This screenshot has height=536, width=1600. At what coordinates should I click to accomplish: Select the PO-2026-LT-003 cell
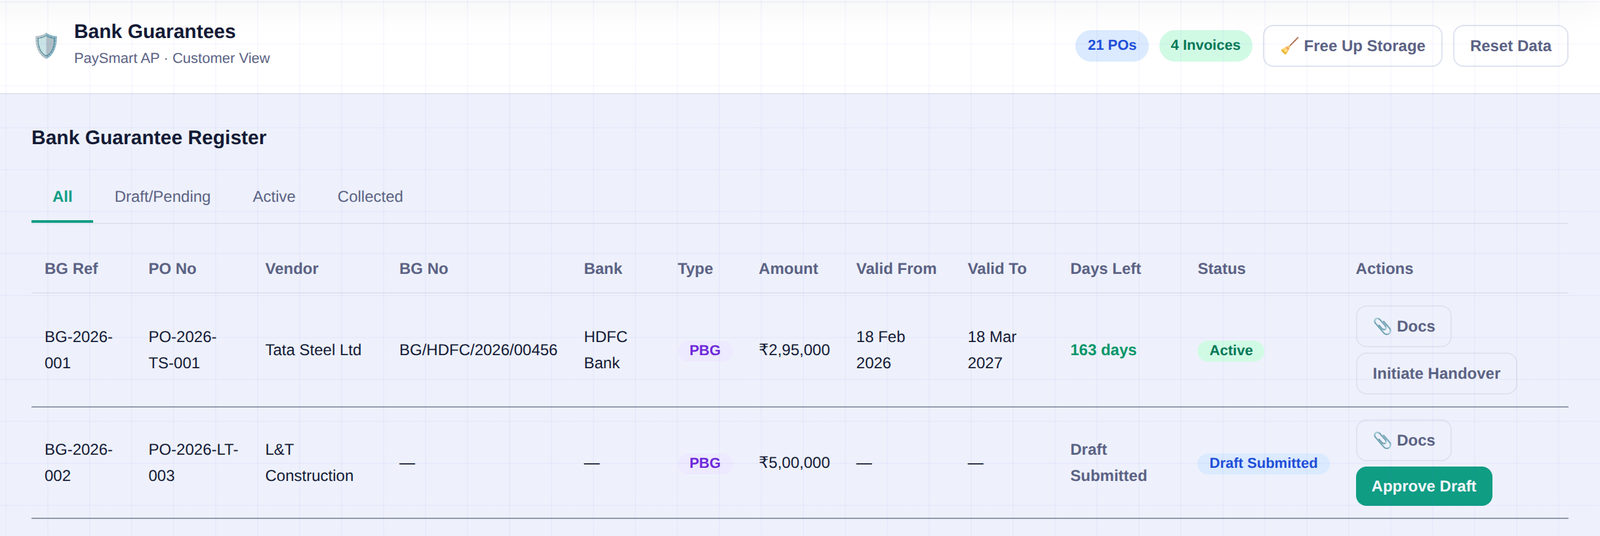point(193,463)
